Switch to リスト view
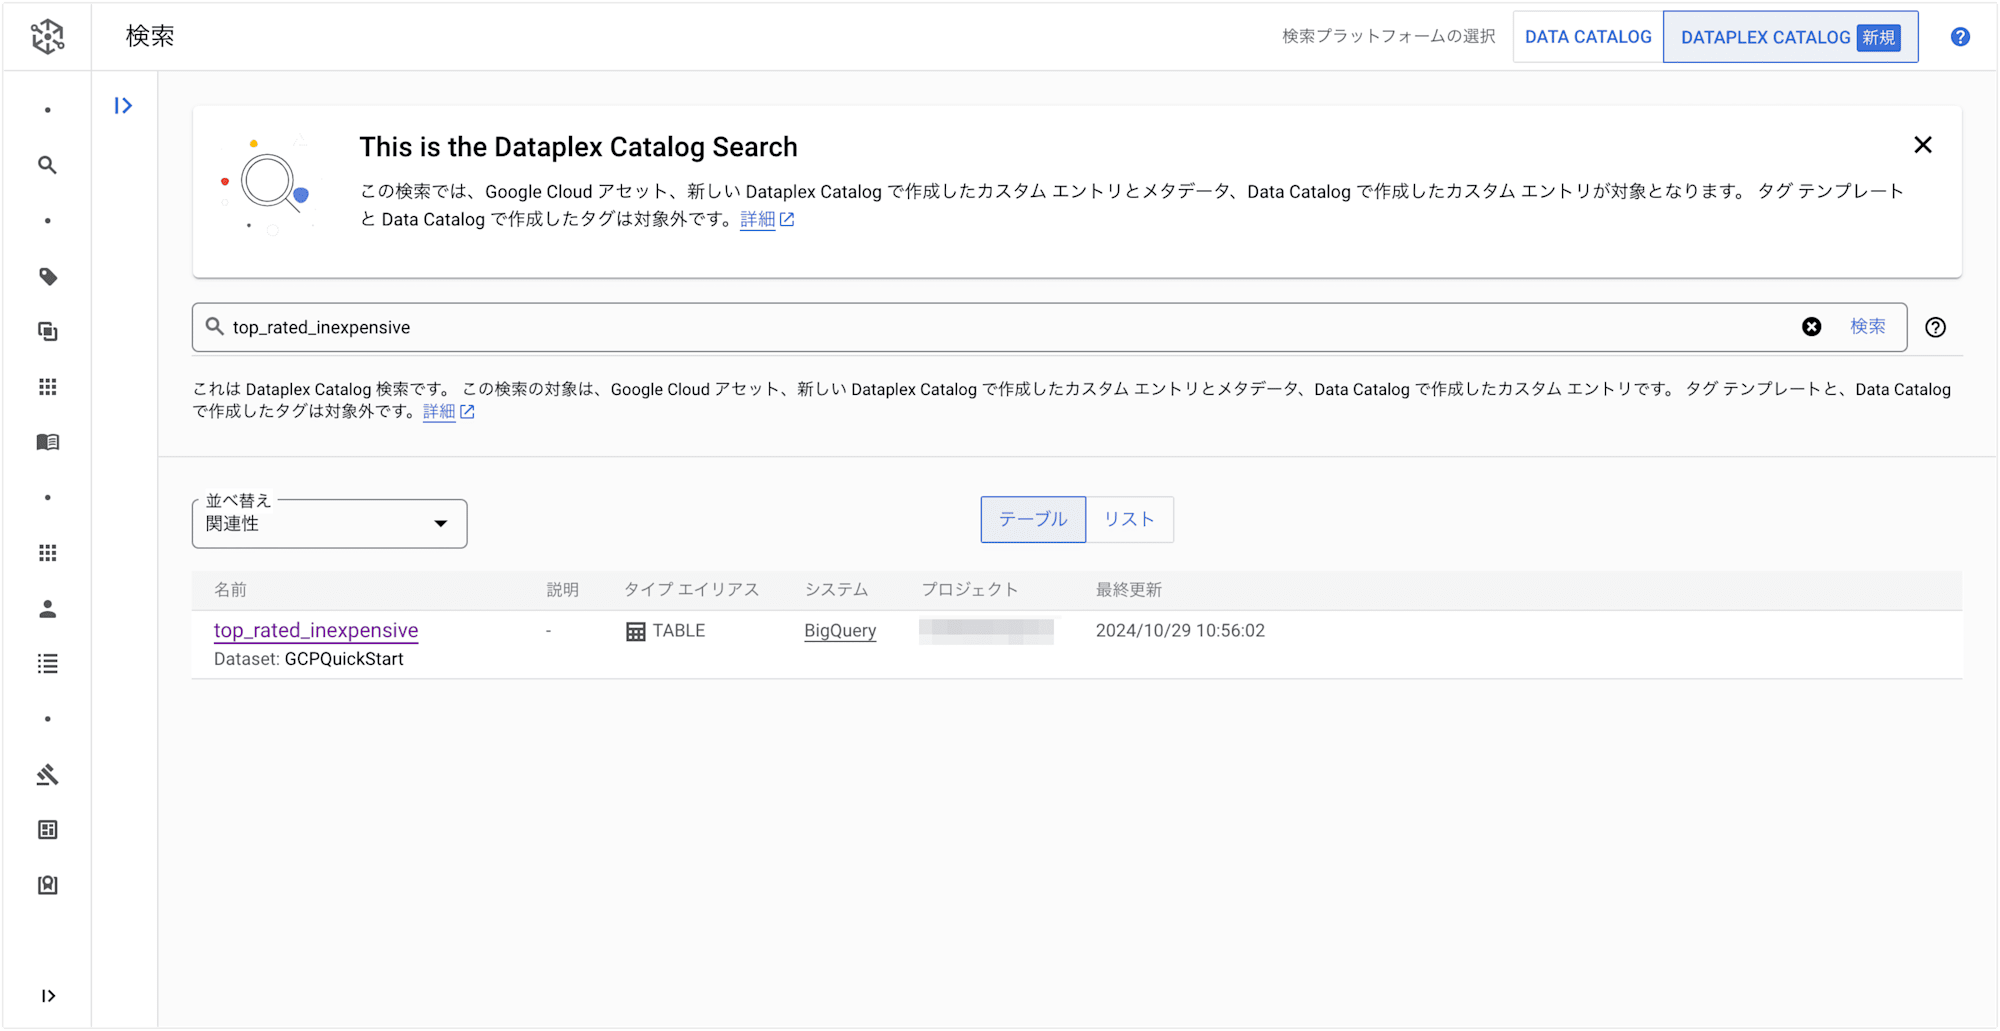Viewport: 2000px width, 1031px height. pos(1129,520)
